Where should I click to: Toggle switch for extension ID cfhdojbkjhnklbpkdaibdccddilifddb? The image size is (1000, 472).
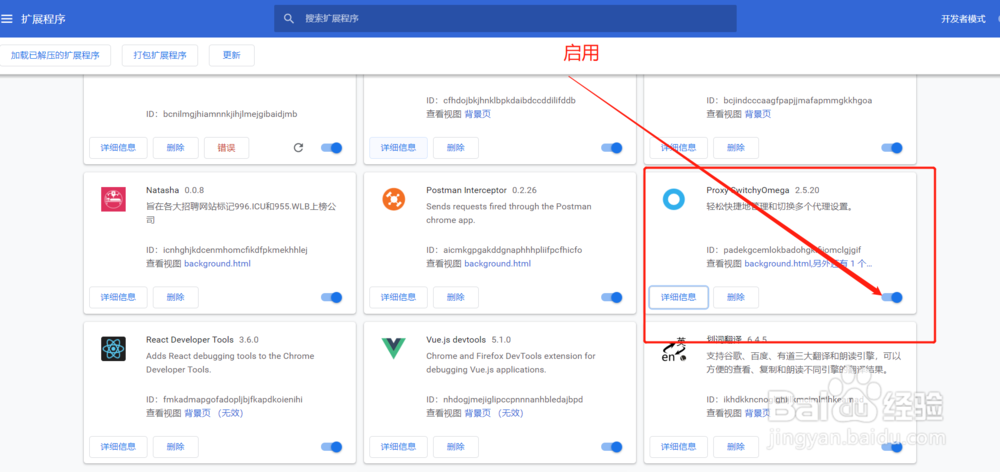612,148
